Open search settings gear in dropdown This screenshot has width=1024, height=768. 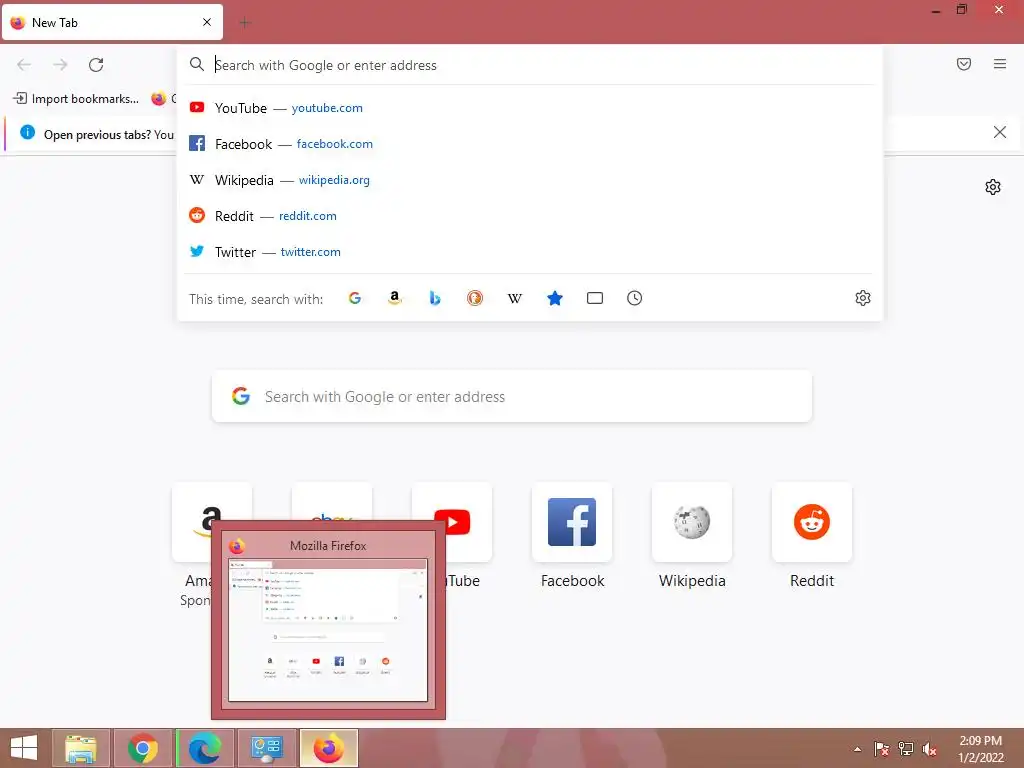[x=863, y=298]
